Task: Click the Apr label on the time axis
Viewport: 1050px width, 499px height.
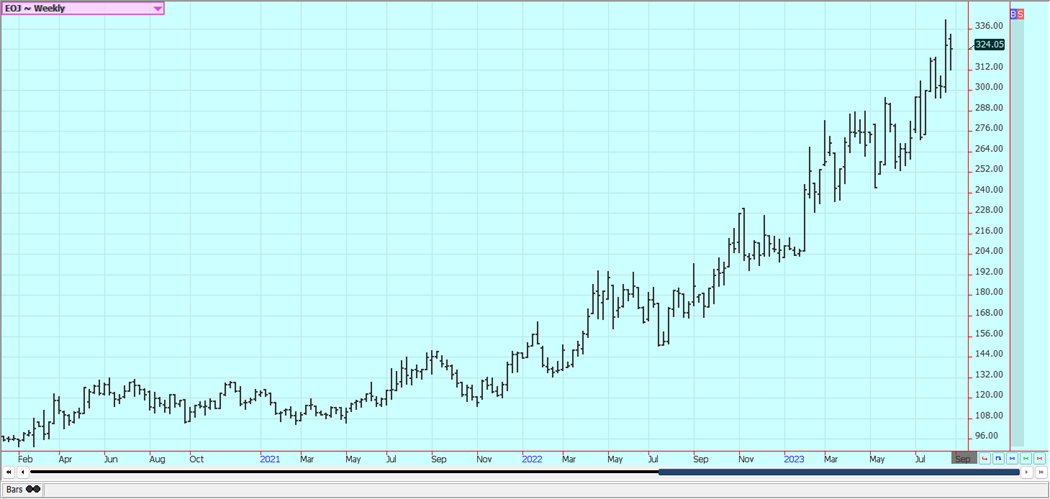Action: [x=65, y=459]
